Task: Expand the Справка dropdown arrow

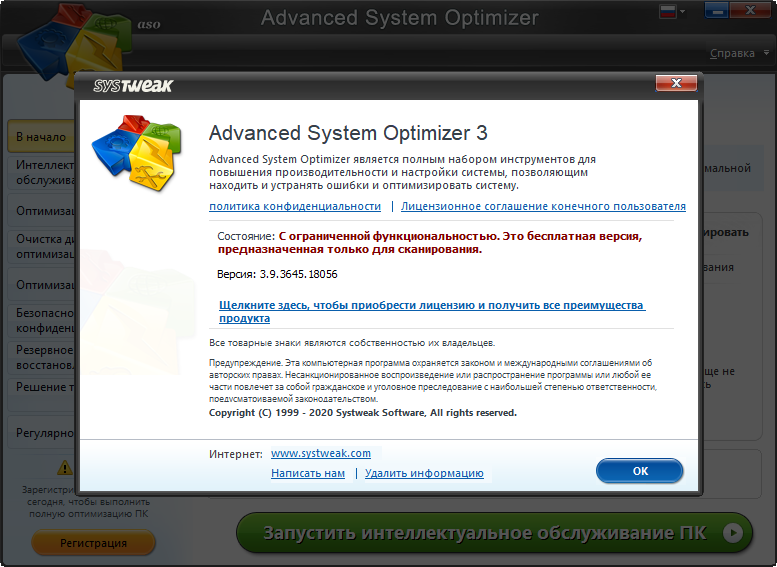Action: pyautogui.click(x=766, y=53)
